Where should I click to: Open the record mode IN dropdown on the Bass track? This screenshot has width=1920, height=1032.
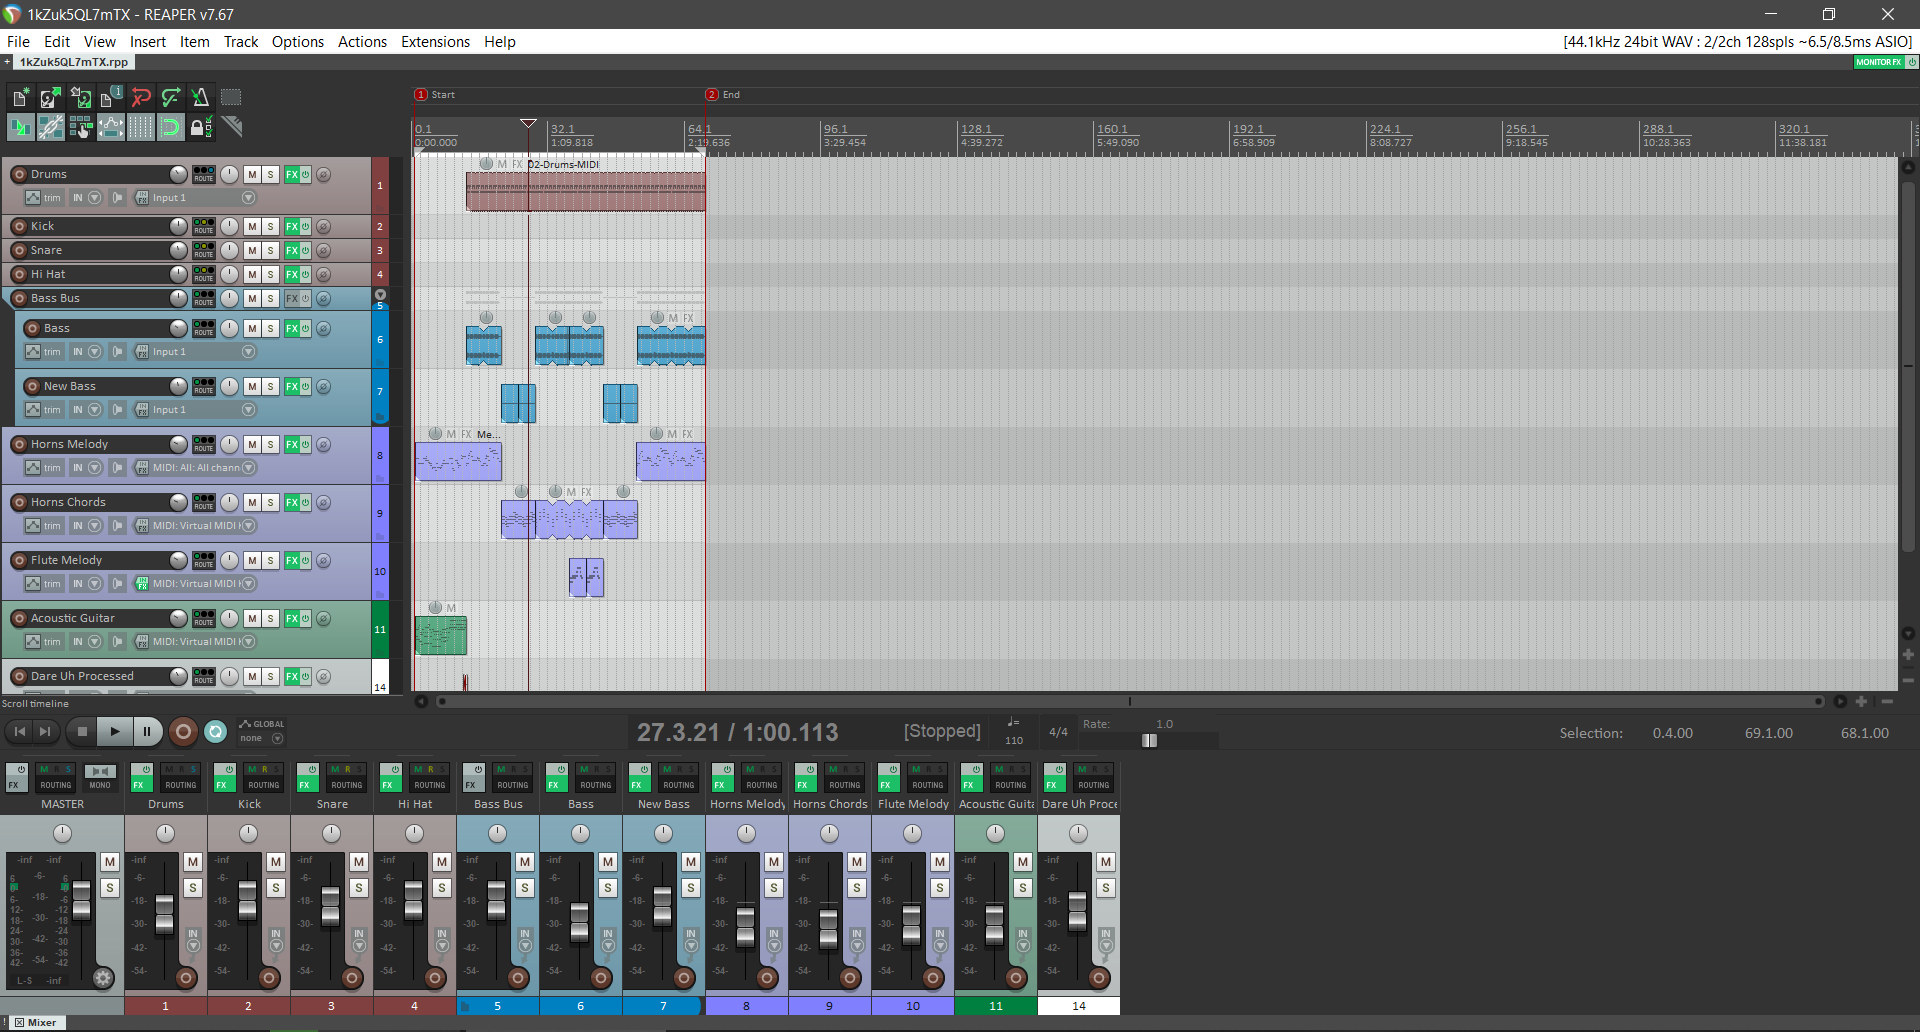click(x=86, y=352)
